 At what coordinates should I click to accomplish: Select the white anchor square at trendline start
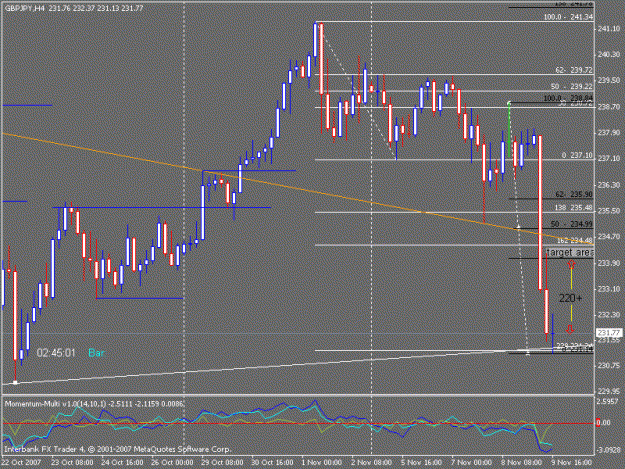point(15,383)
